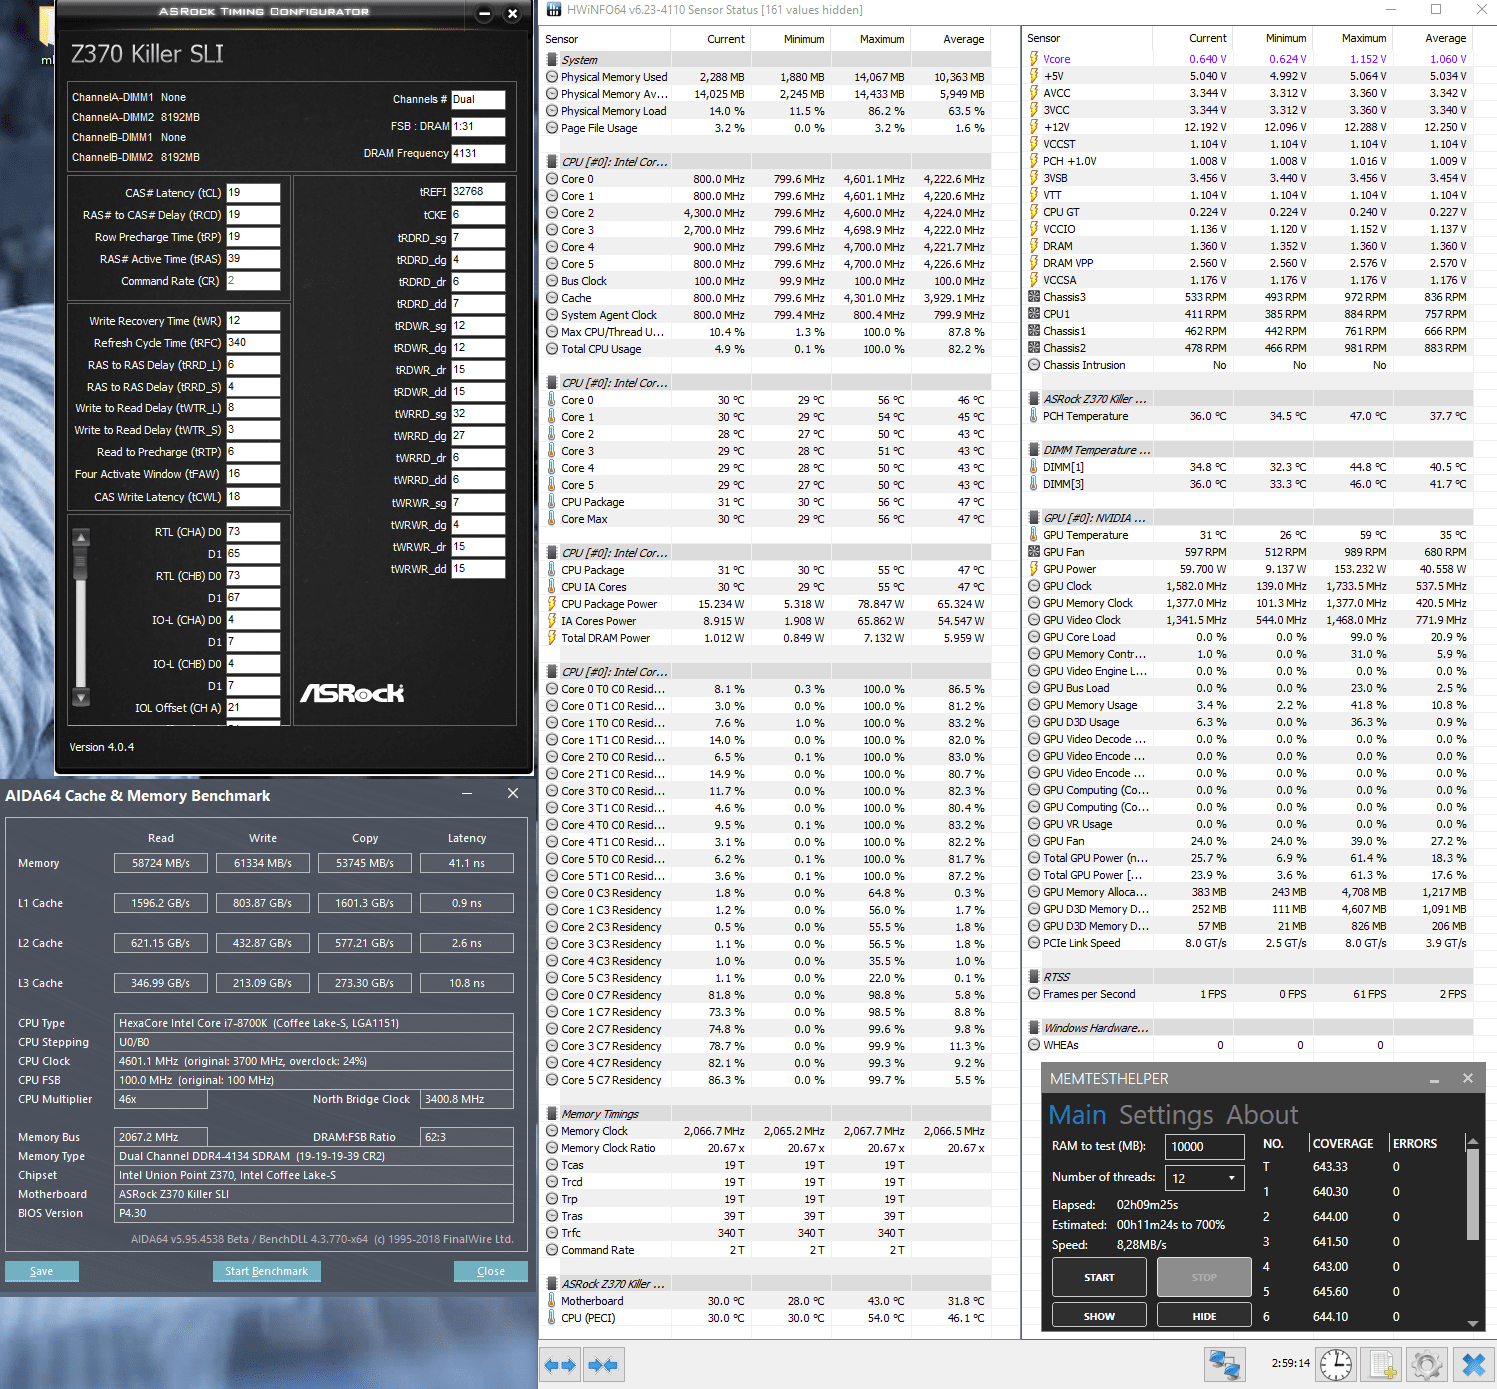Switch to the Main tab in MemTestHelper

click(1077, 1115)
